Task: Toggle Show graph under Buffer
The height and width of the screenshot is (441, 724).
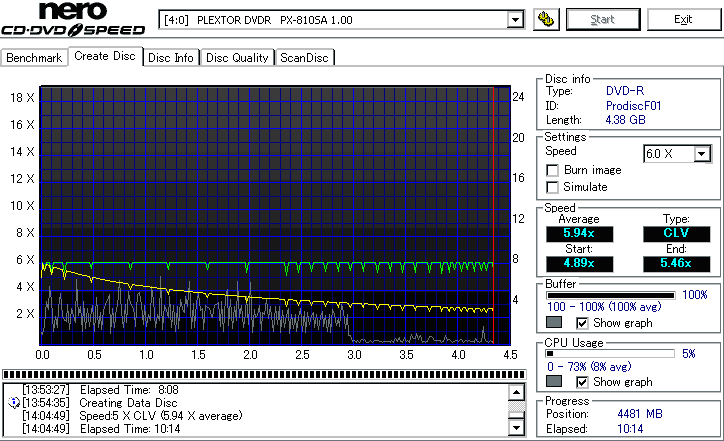Action: [583, 323]
